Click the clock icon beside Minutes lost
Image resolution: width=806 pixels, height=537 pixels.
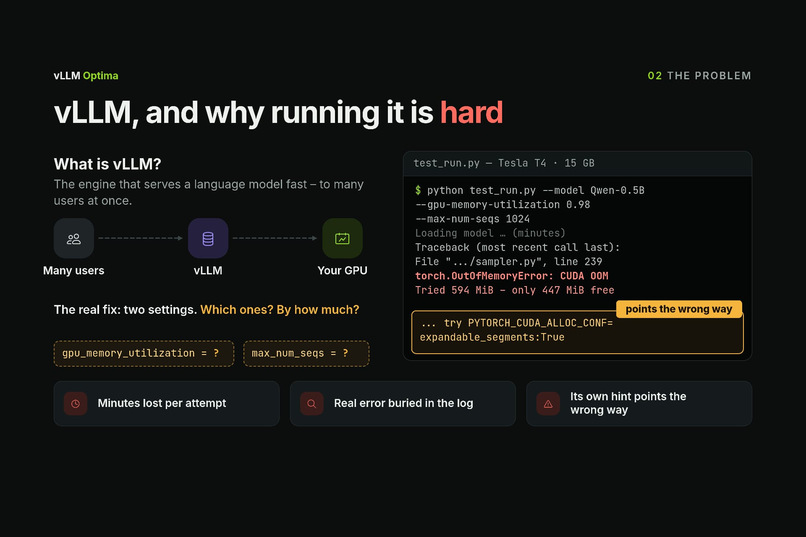76,403
